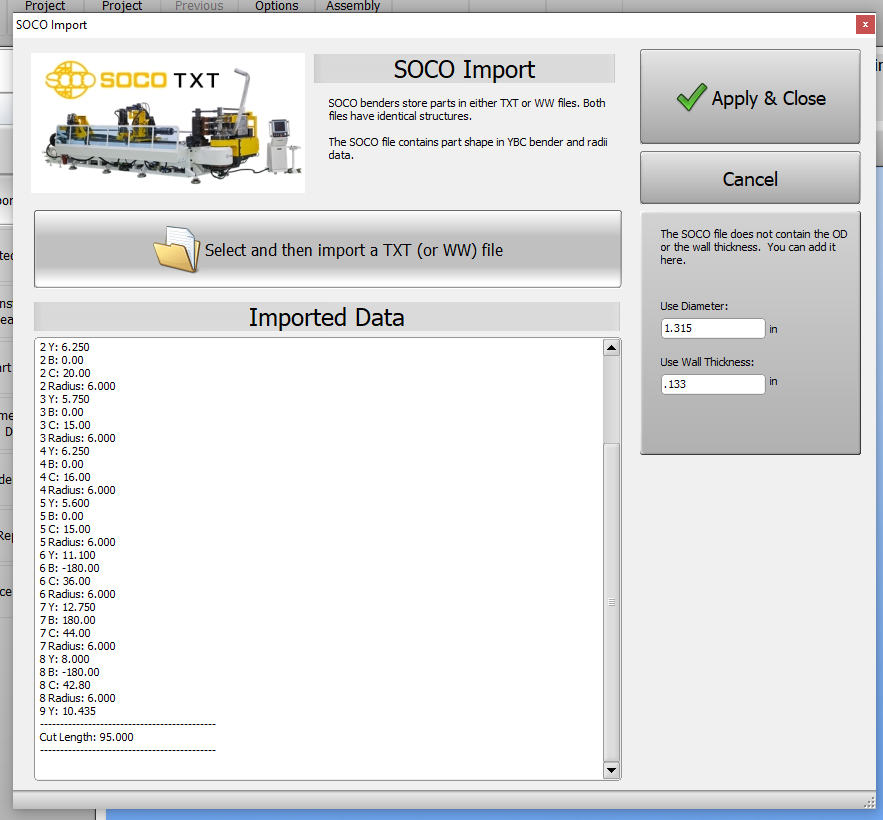Click the '6 B: -180.00' line
This screenshot has height=820, width=883.
[x=69, y=568]
